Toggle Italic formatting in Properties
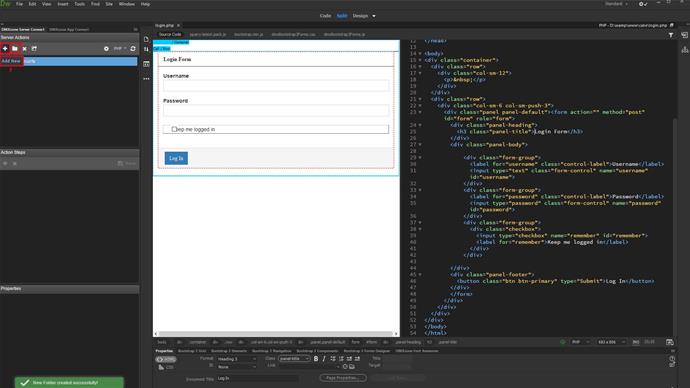690x388 pixels. click(x=324, y=359)
